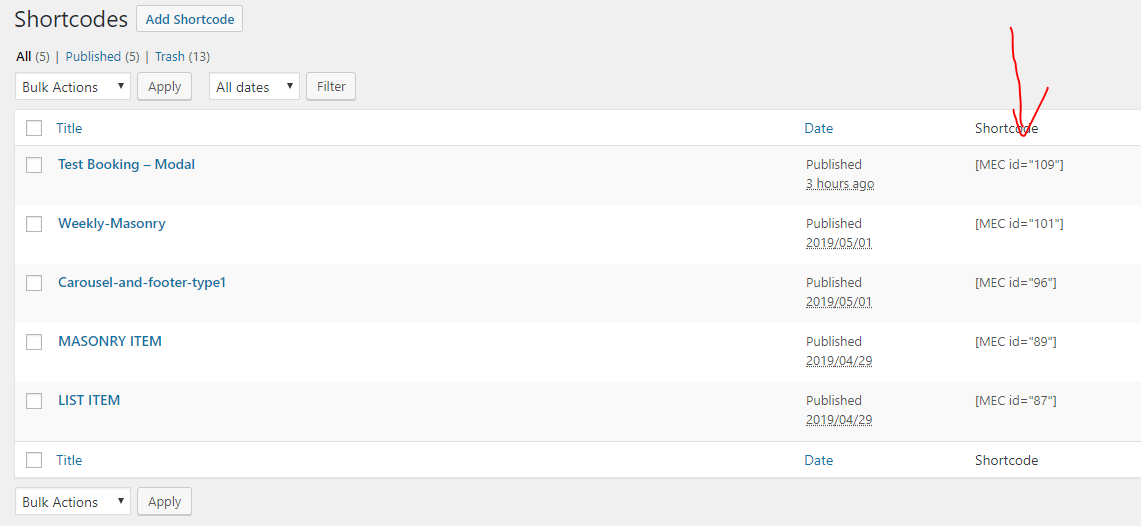1141x526 pixels.
Task: Click the top Apply button
Action: pyautogui.click(x=164, y=87)
